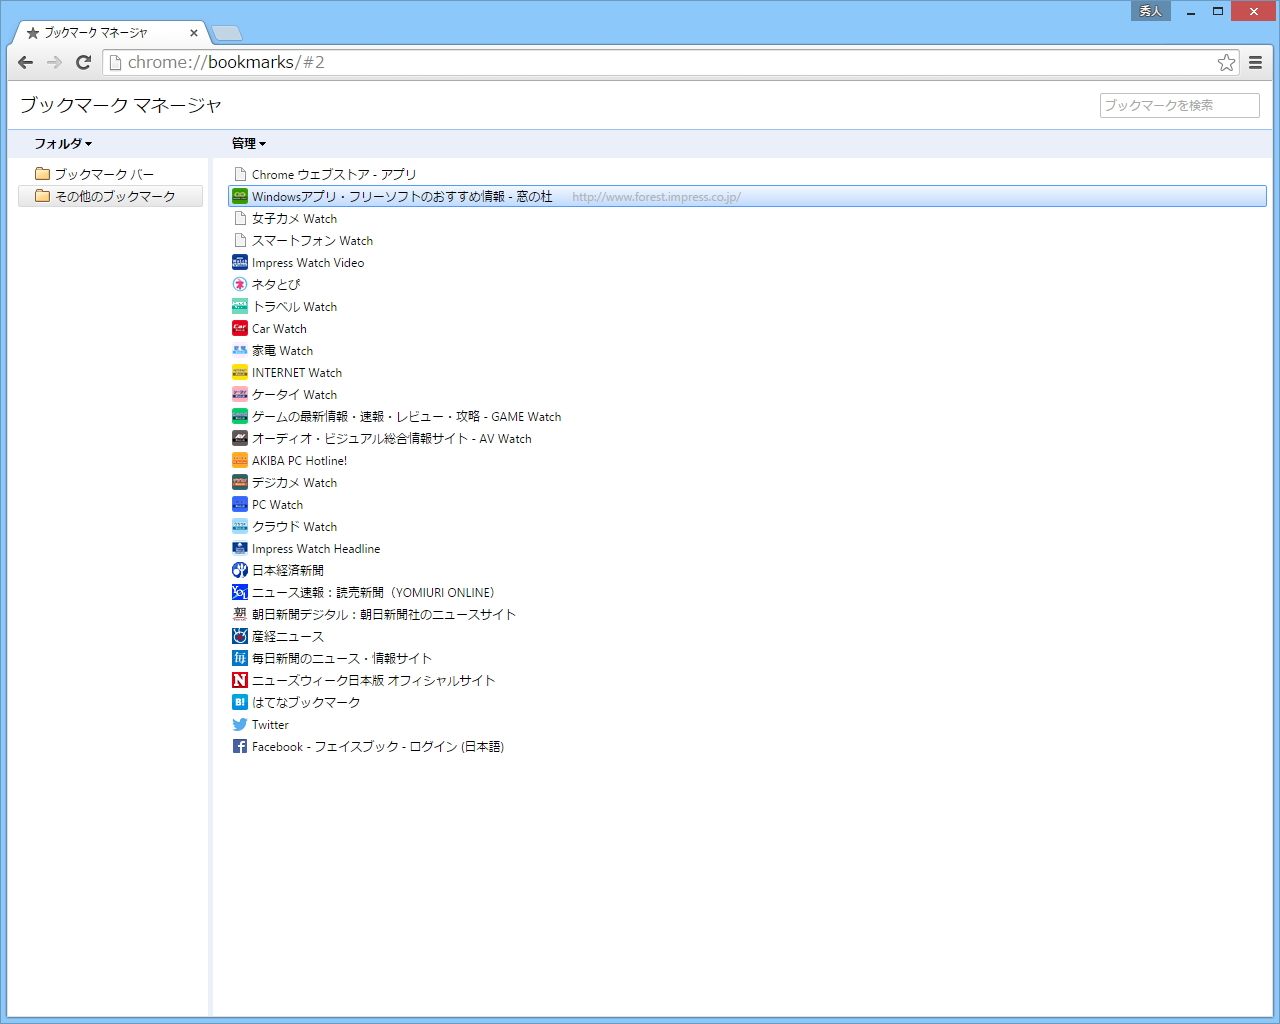The height and width of the screenshot is (1024, 1280).
Task: Click the INTERNET Watch favicon
Action: pos(240,372)
